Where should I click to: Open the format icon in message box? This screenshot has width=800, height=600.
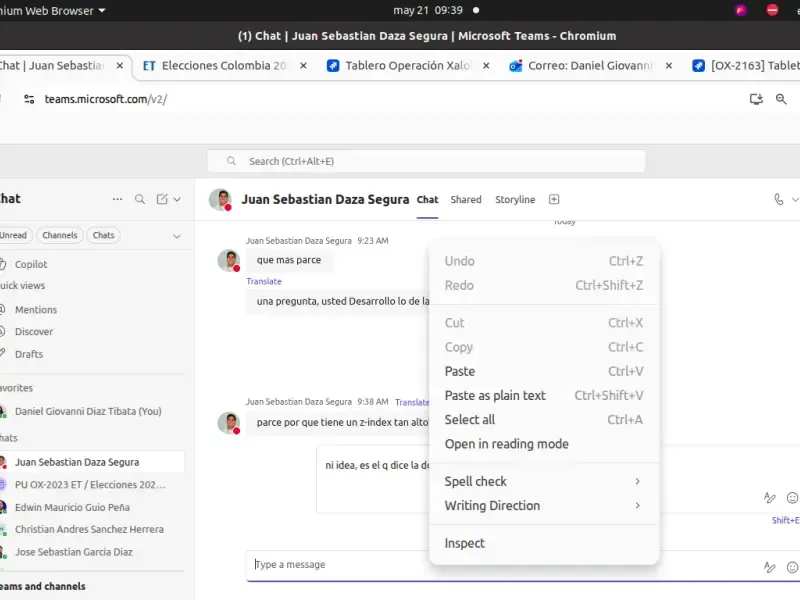[x=769, y=567]
